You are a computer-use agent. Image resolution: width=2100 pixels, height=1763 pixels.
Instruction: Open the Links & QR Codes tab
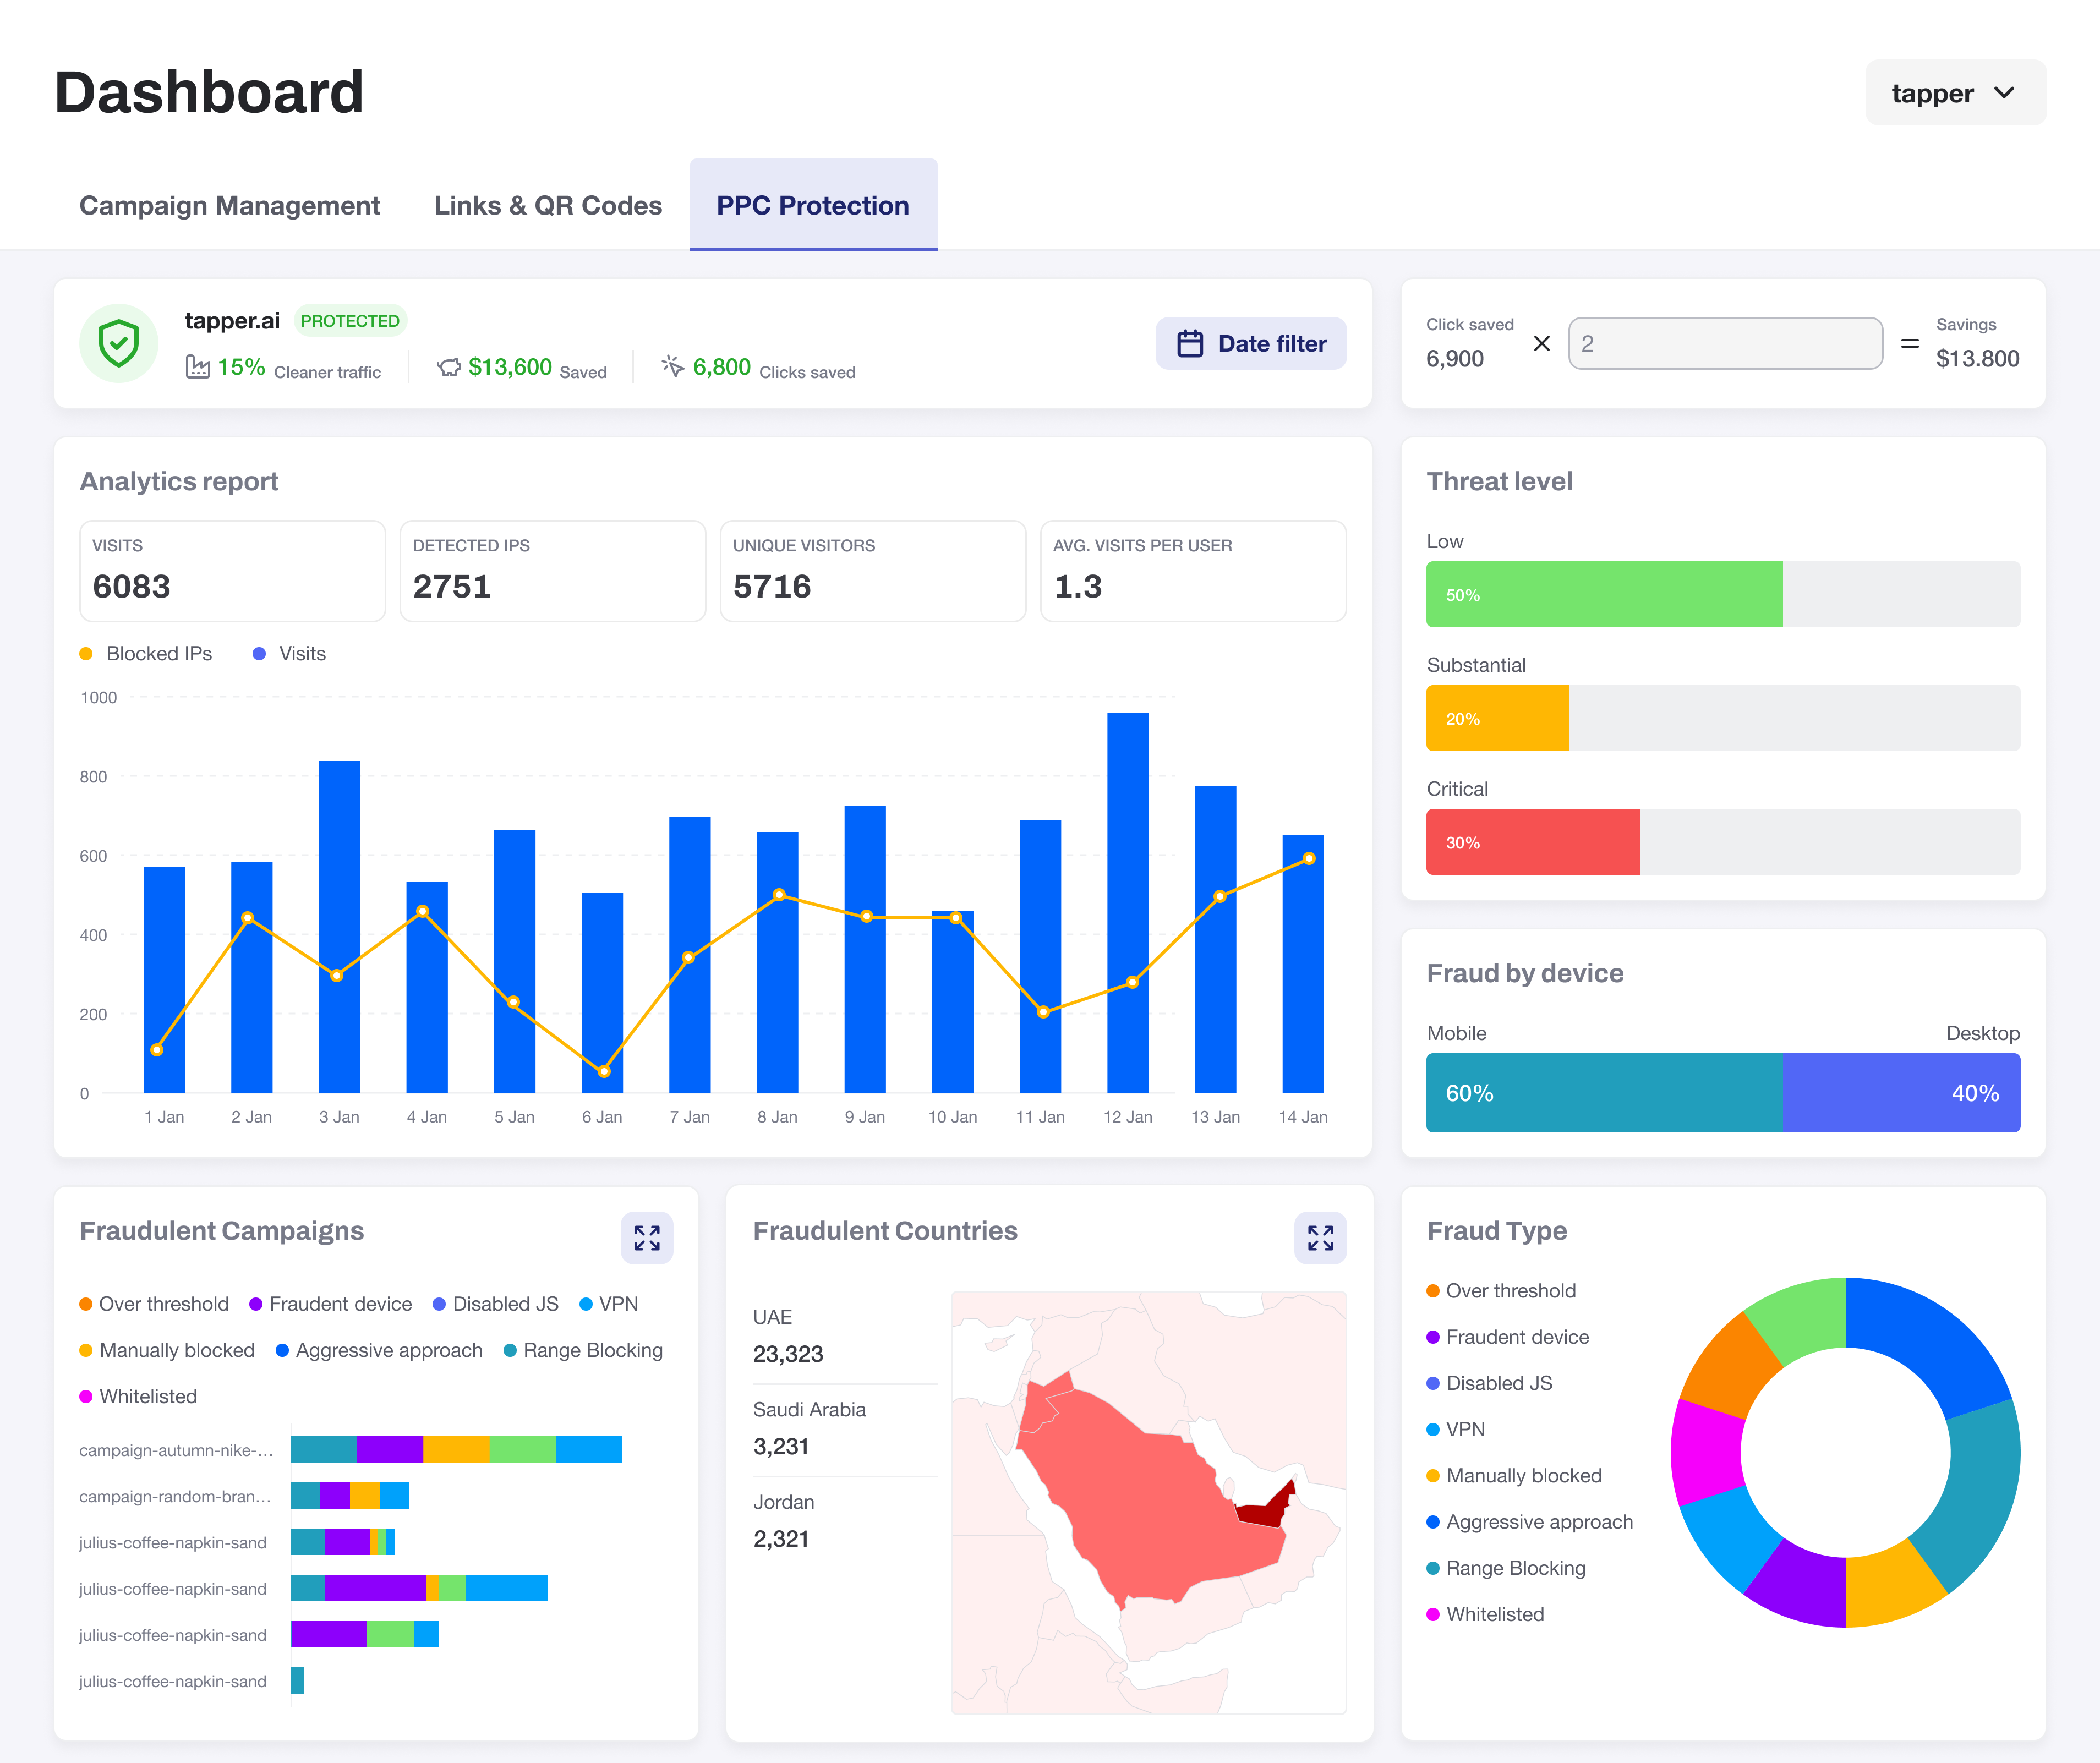click(x=548, y=206)
